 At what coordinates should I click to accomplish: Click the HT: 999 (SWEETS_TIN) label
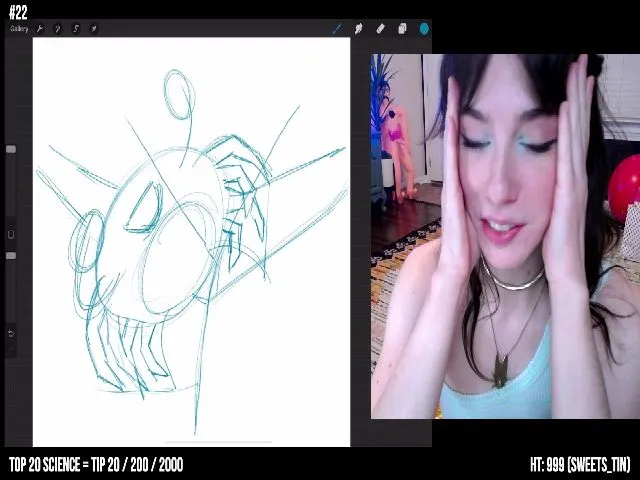coord(580,465)
